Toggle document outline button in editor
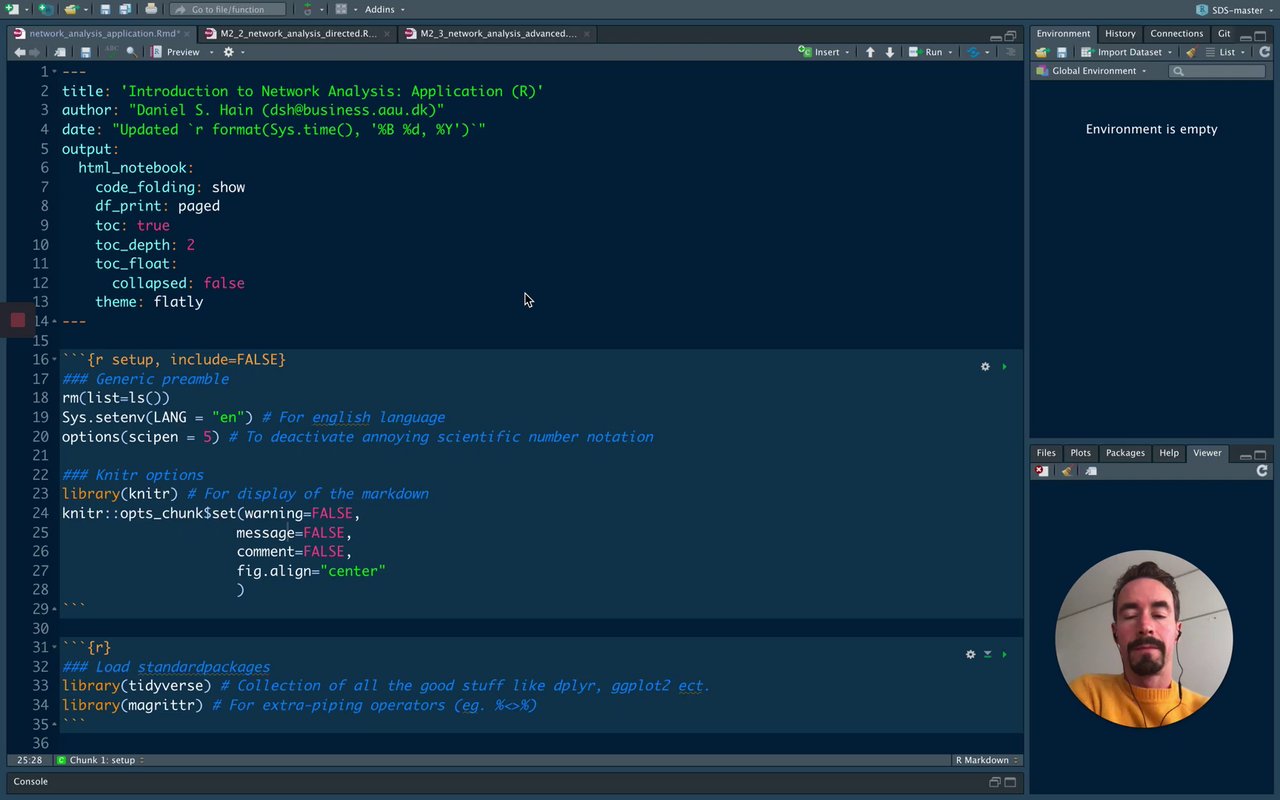The width and height of the screenshot is (1280, 800). coord(1010,52)
